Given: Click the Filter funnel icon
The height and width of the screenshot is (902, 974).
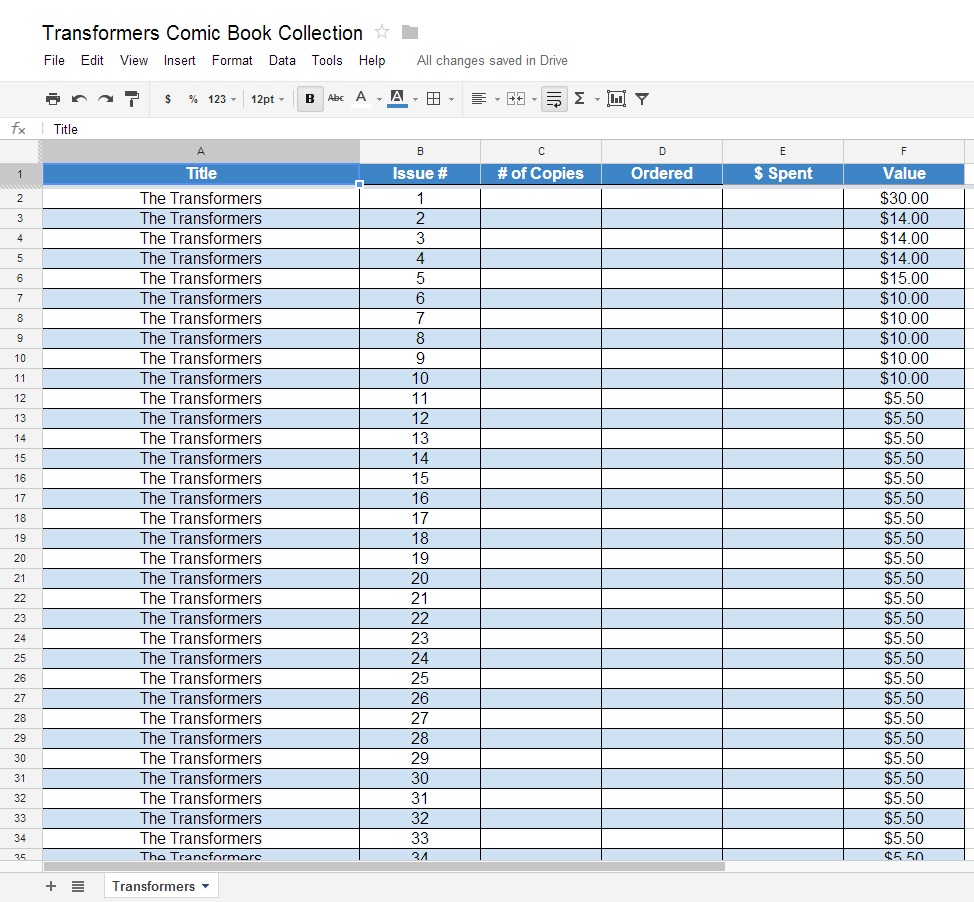Looking at the screenshot, I should pos(642,99).
